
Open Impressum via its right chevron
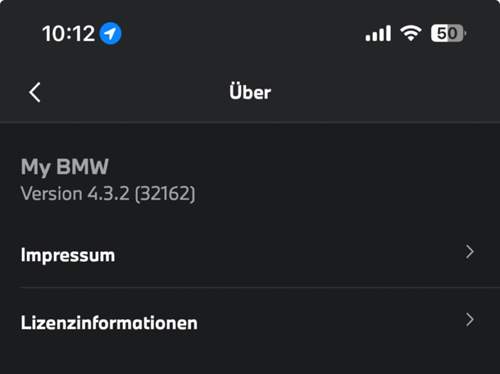click(470, 252)
